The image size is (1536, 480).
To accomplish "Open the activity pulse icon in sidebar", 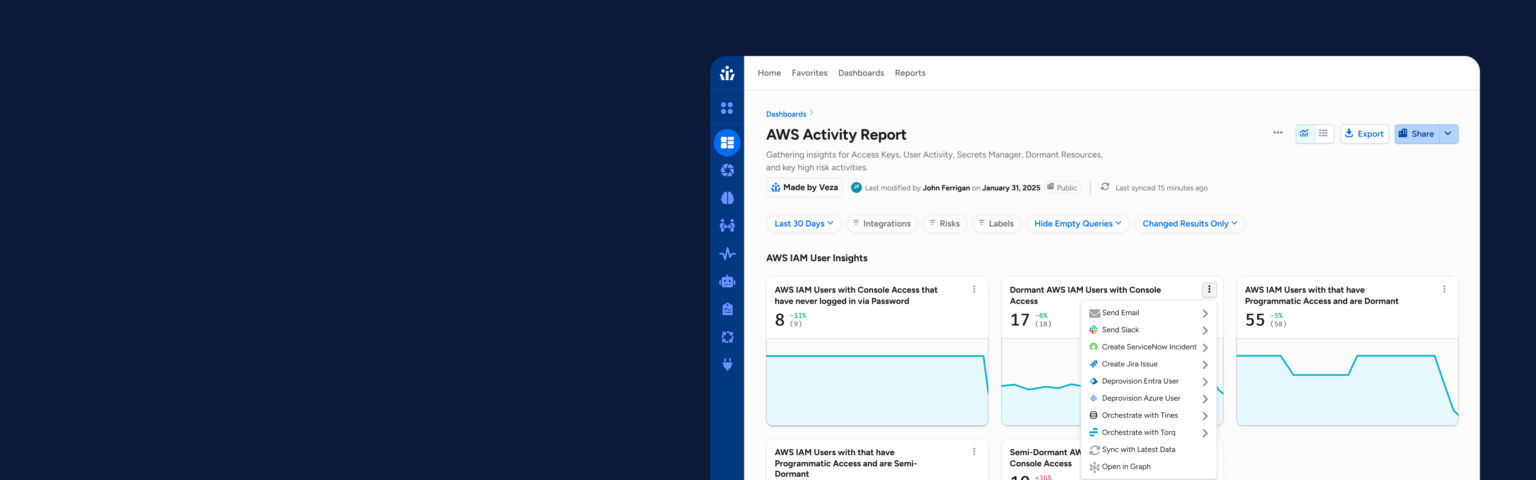I will [727, 253].
